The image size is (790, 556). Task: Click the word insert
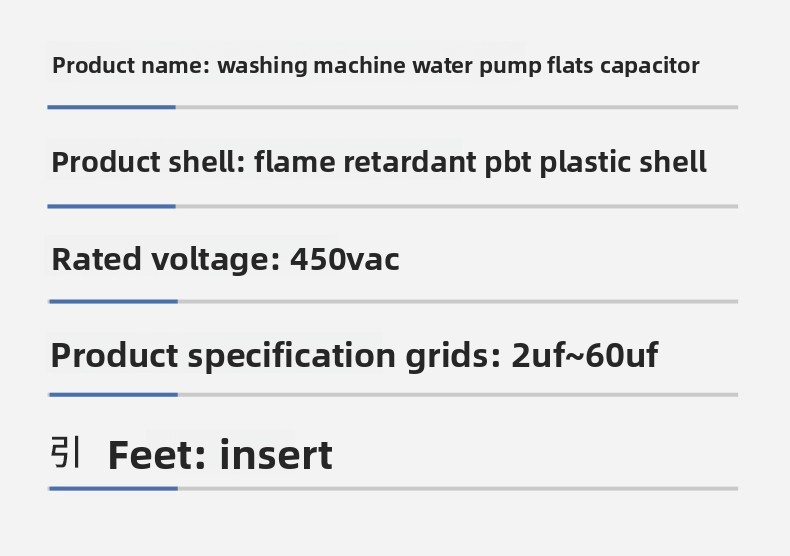(x=276, y=455)
